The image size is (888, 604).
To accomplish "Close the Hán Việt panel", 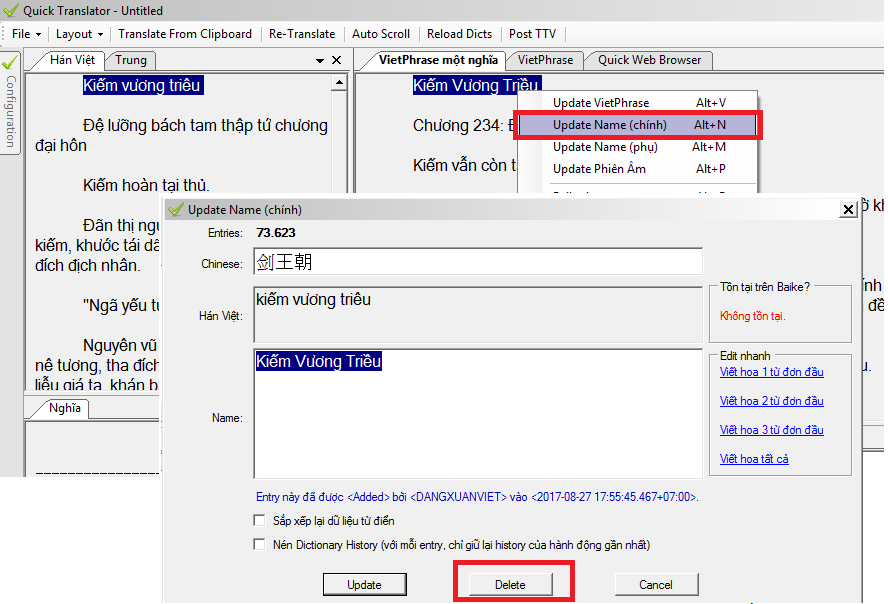I will tap(337, 61).
